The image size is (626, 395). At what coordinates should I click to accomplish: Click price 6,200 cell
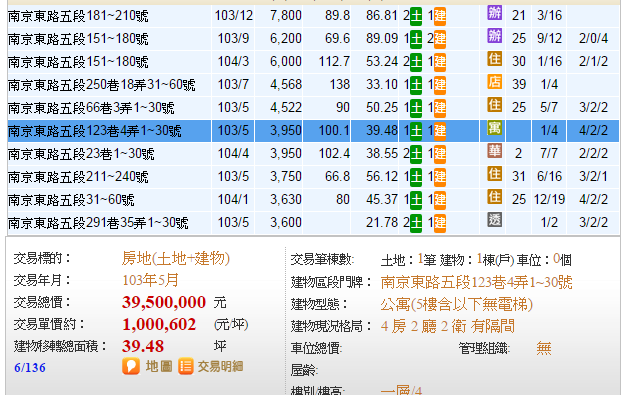(x=286, y=39)
